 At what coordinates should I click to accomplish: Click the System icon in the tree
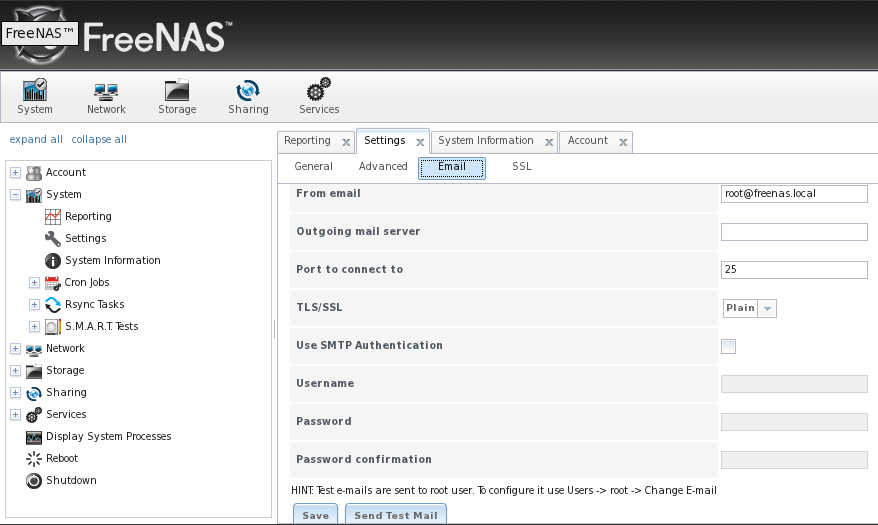point(34,195)
